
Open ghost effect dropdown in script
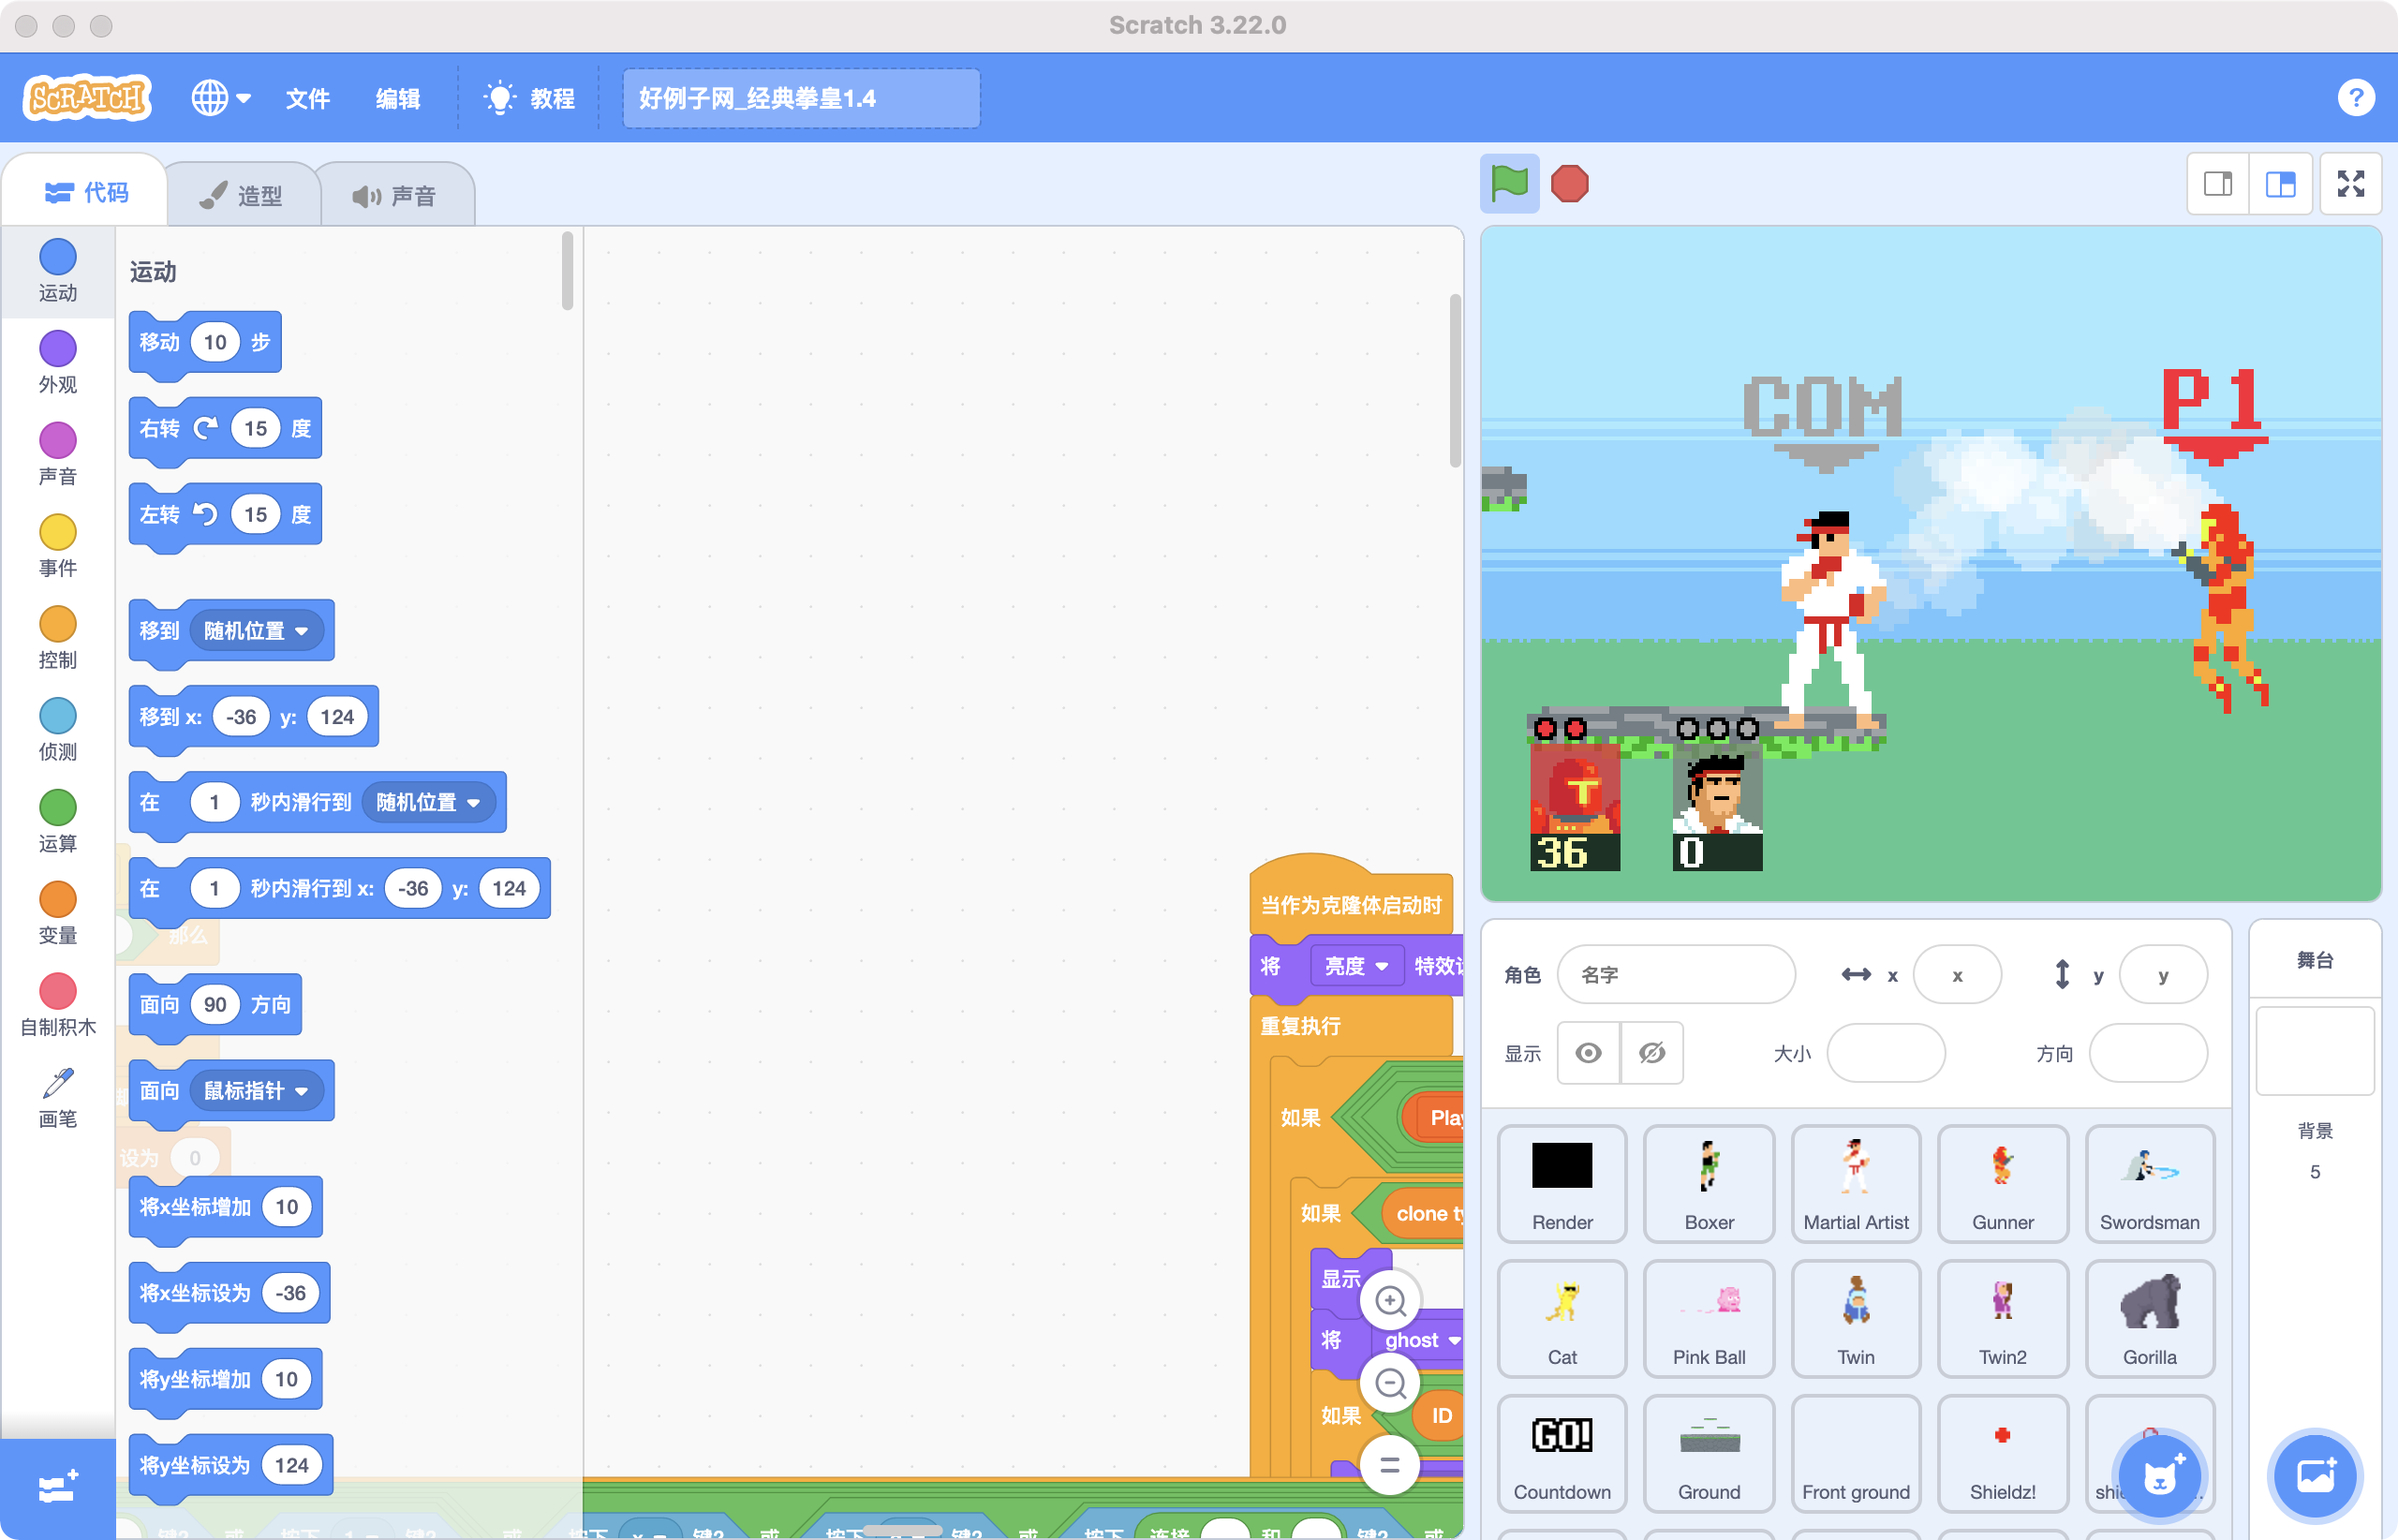[x=1420, y=1340]
